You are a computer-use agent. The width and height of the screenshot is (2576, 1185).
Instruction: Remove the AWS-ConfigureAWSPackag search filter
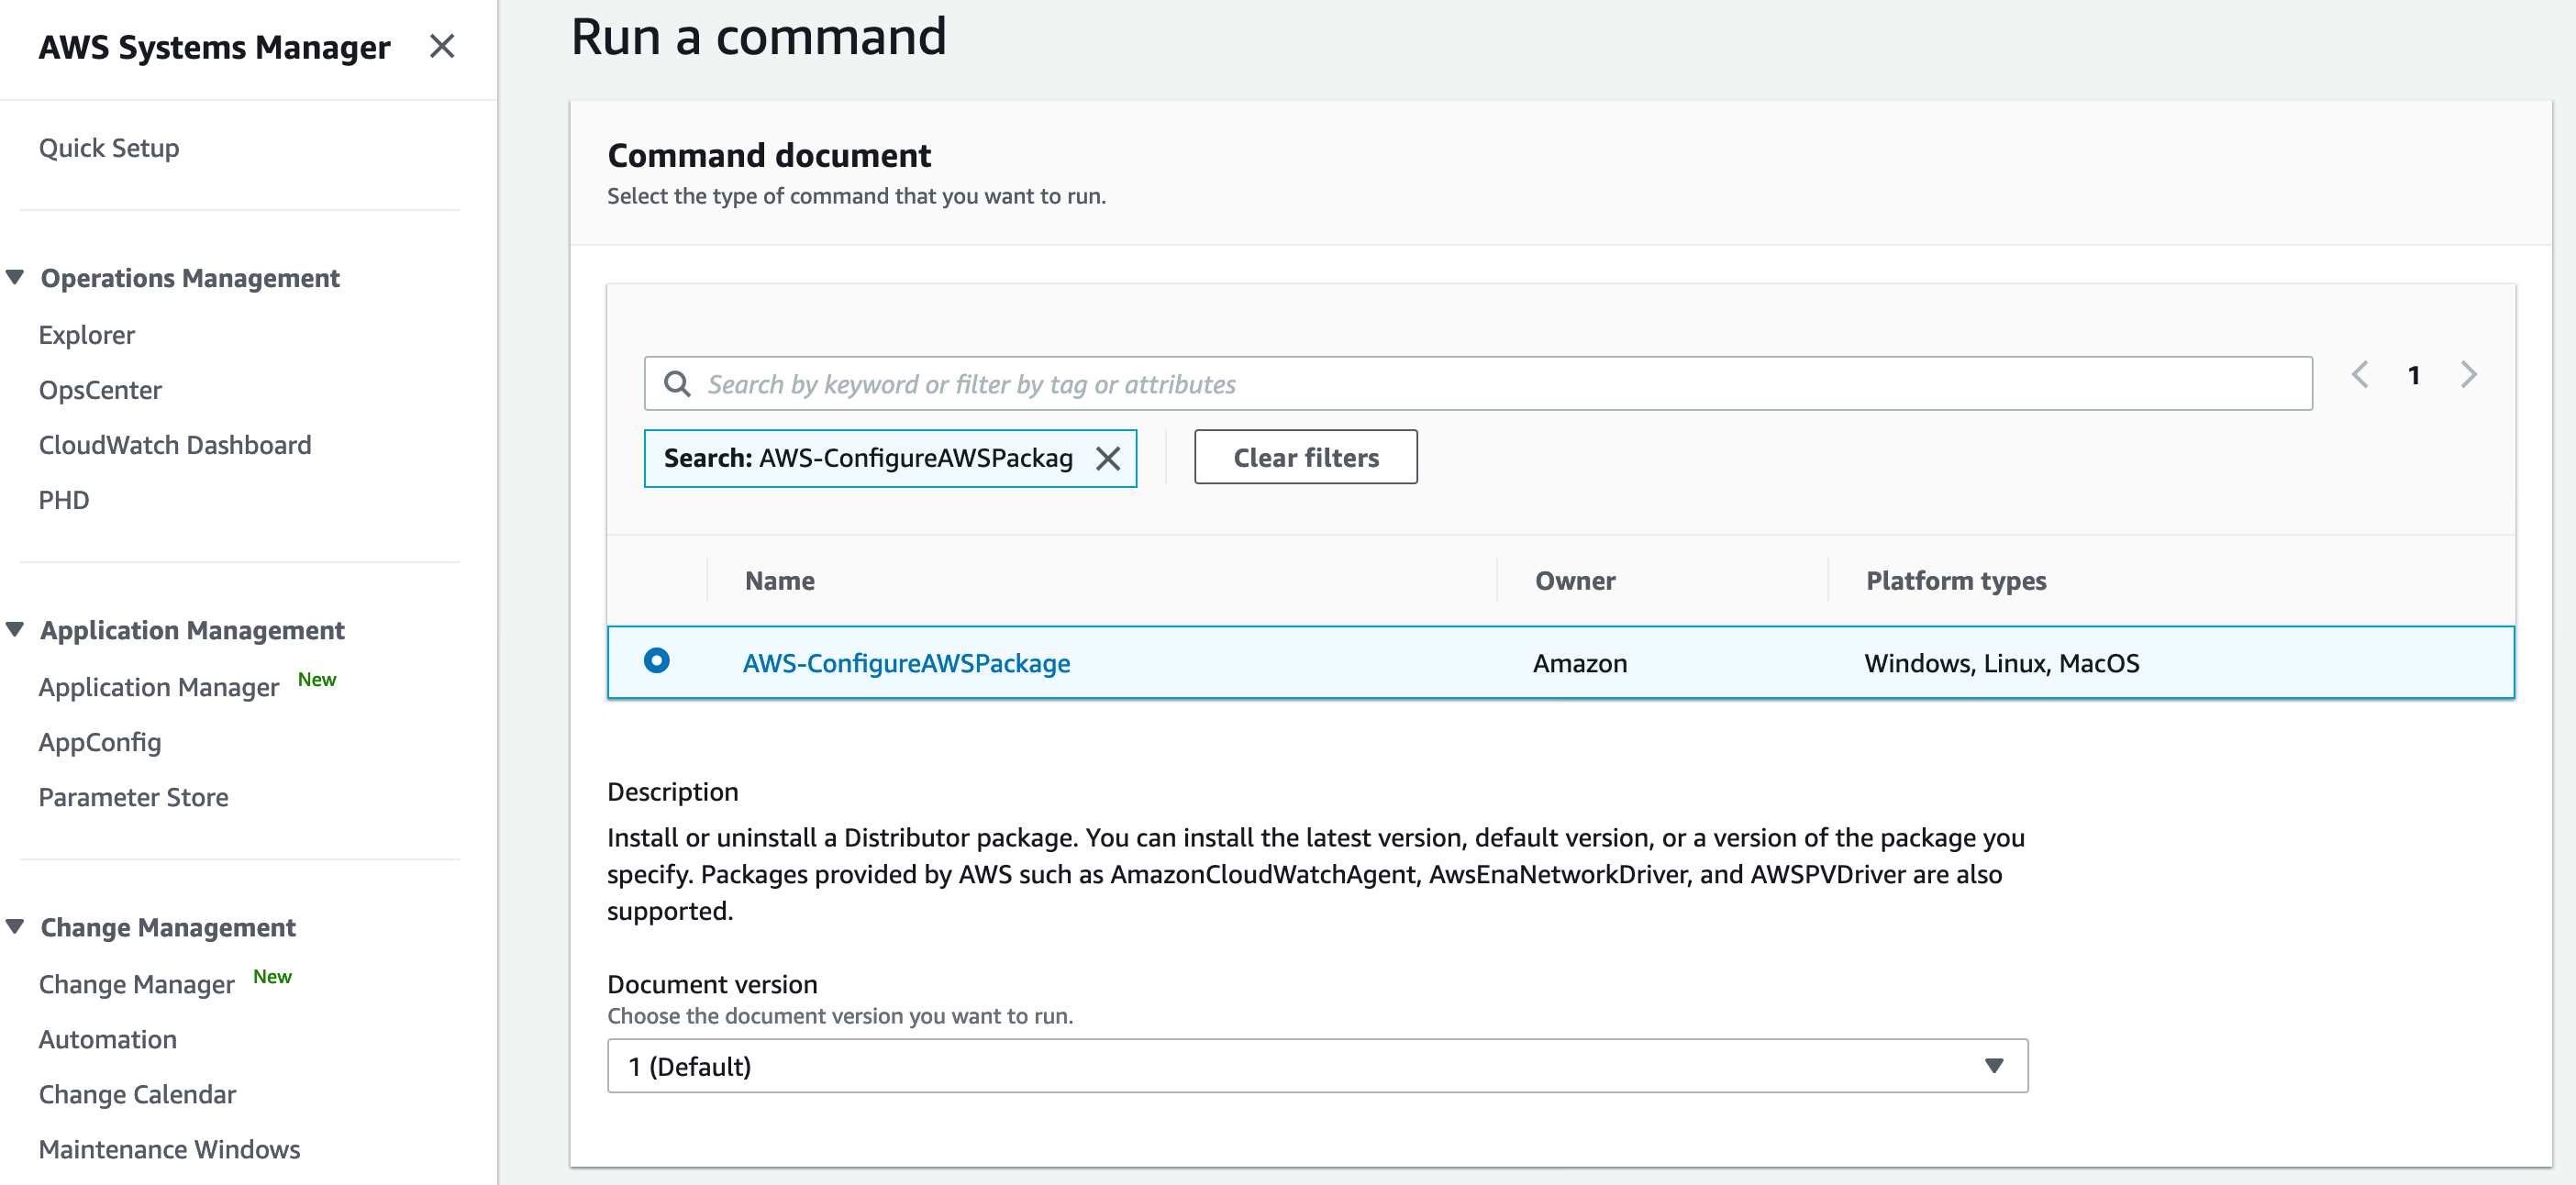coord(1108,458)
